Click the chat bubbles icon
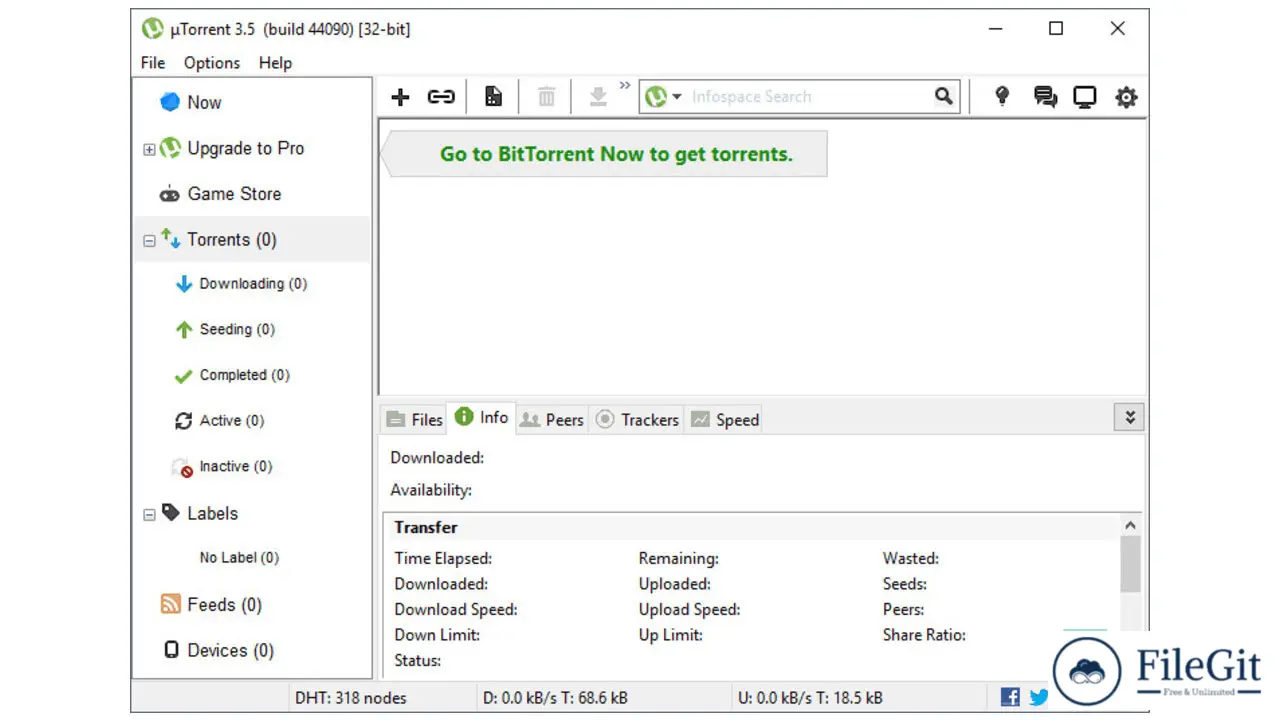Viewport: 1280px width, 720px height. (1045, 97)
